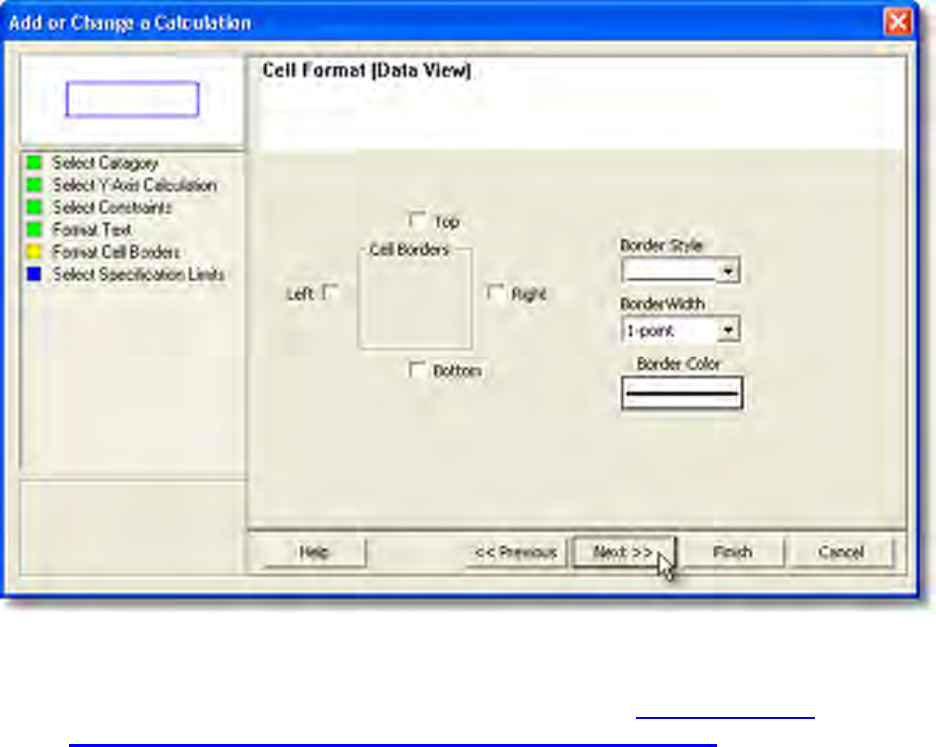Viewport: 936px width, 747px height.
Task: Go to the Format Text step
Action: pyautogui.click(x=92, y=230)
